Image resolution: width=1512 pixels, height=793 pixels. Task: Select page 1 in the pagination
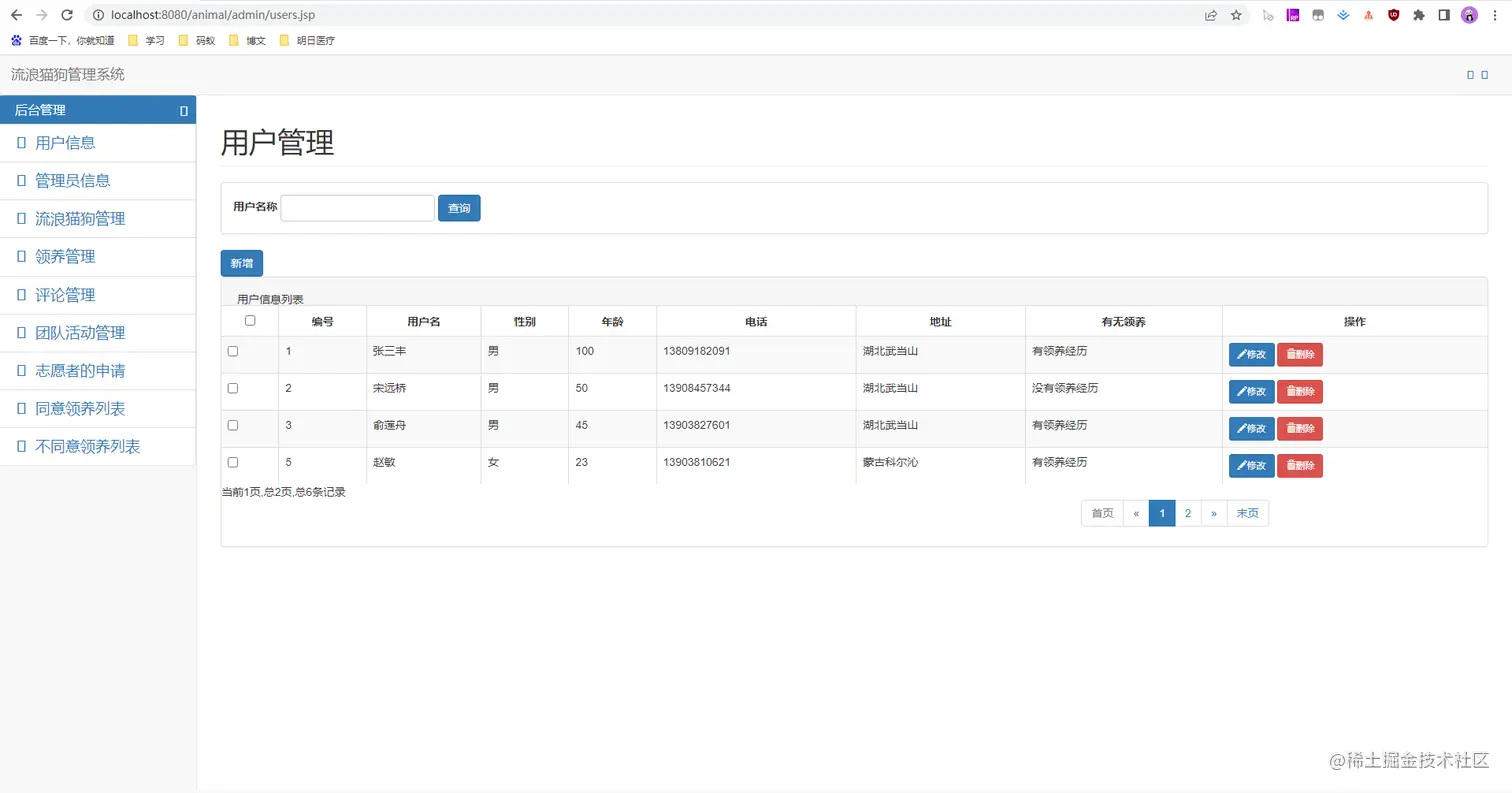coord(1162,513)
